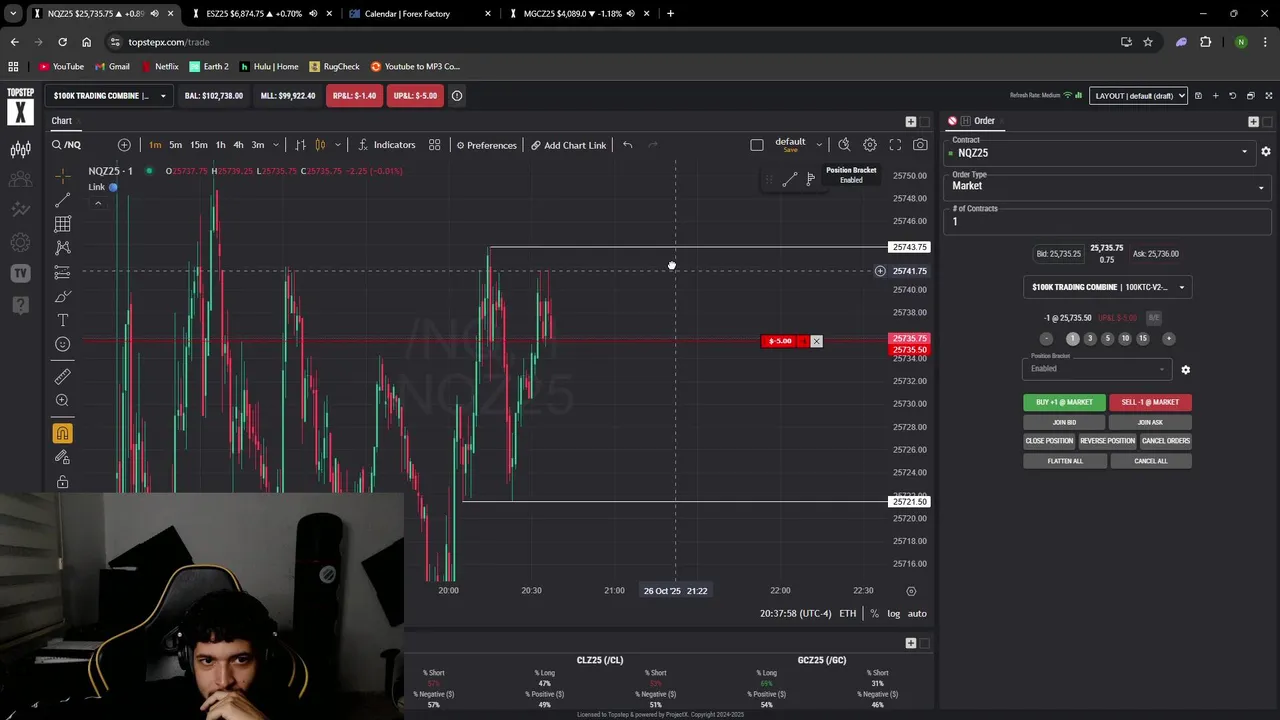1280x720 pixels.
Task: Open the Order Type Market dropdown
Action: click(1107, 186)
